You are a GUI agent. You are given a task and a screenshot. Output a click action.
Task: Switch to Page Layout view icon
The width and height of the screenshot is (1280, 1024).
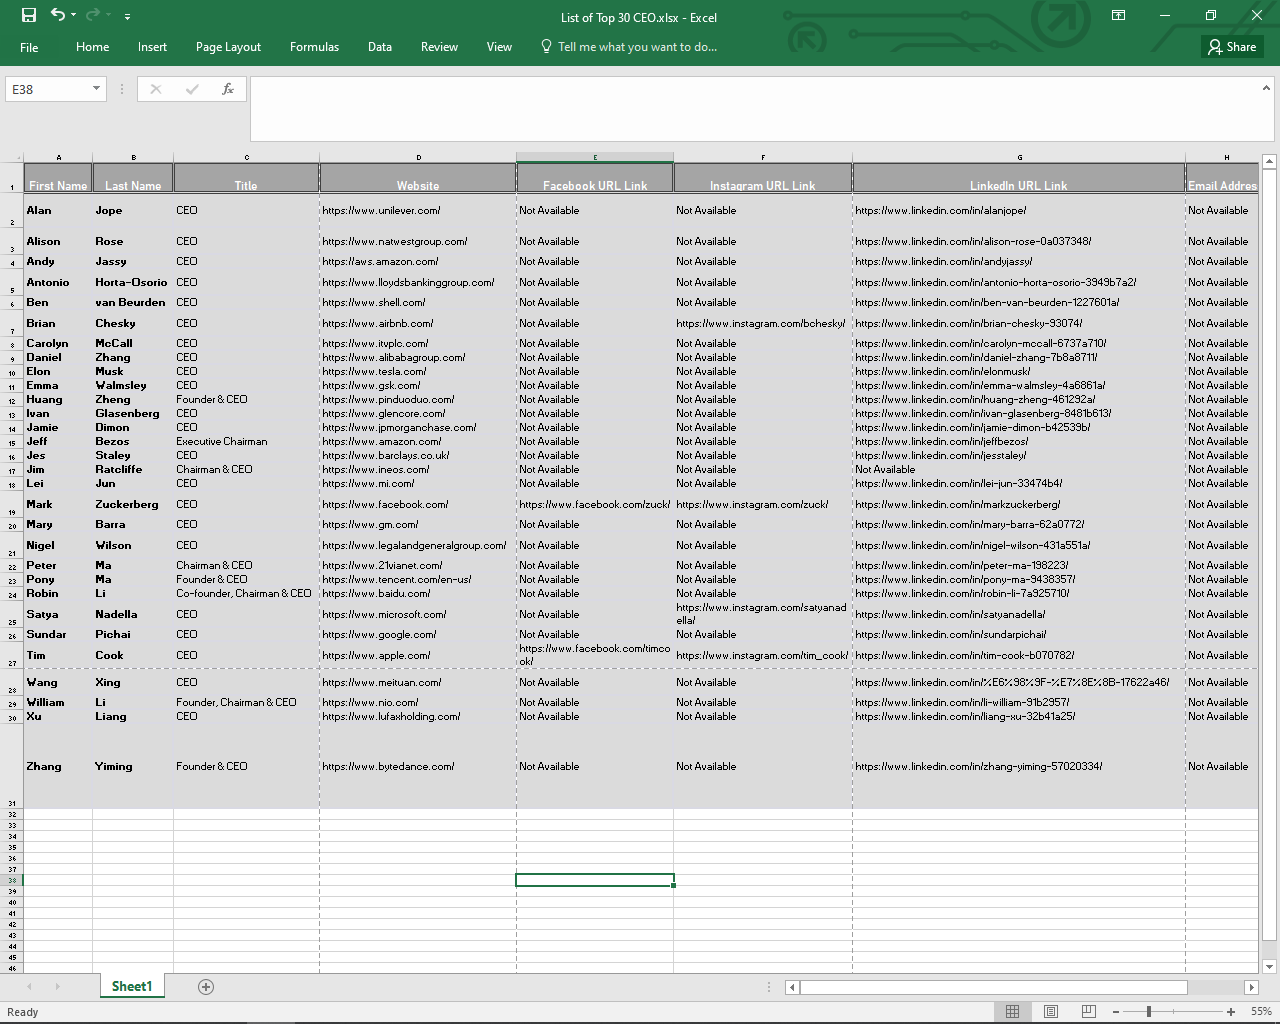coord(1051,1012)
